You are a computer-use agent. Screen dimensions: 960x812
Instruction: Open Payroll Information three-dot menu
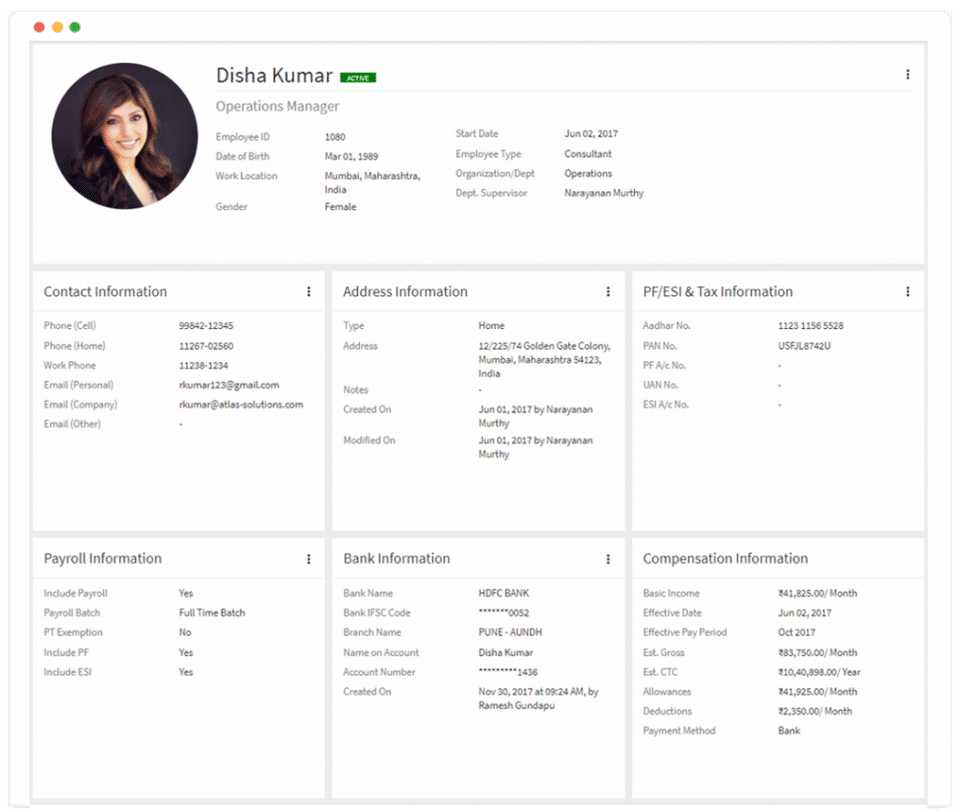coord(308,559)
